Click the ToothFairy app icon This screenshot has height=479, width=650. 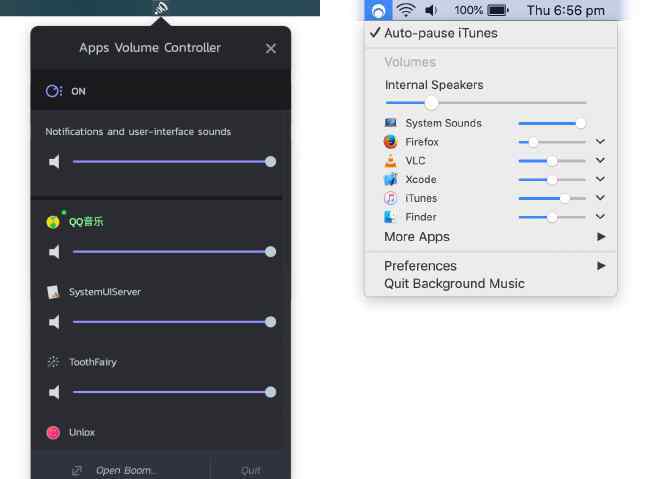tap(53, 362)
